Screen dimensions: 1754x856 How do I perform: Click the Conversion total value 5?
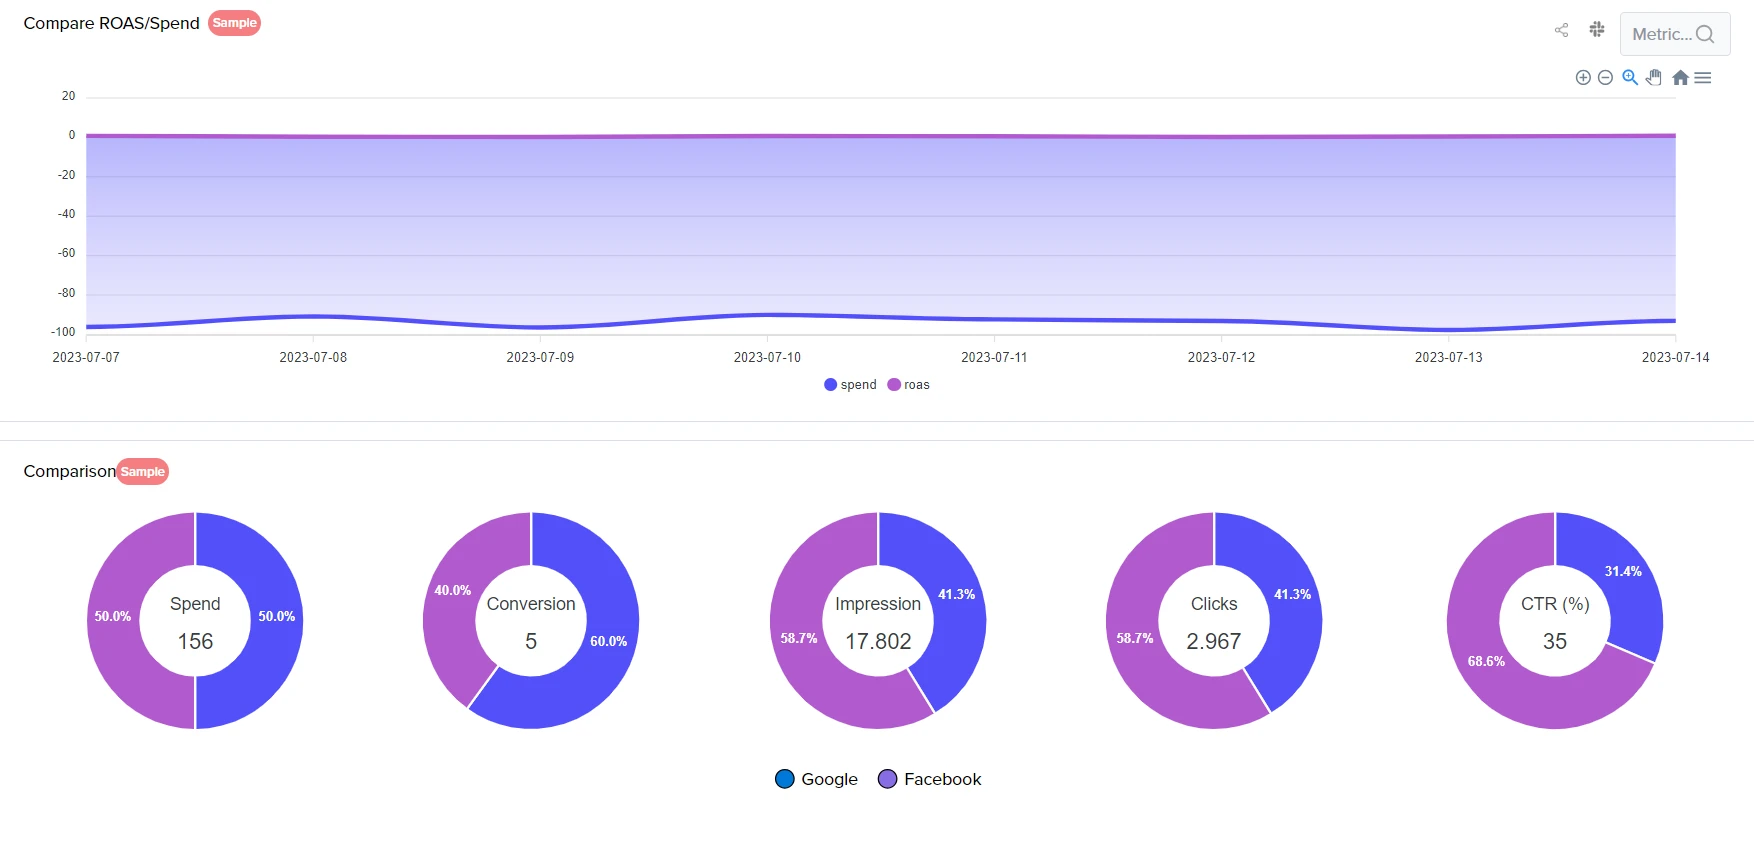pos(531,641)
